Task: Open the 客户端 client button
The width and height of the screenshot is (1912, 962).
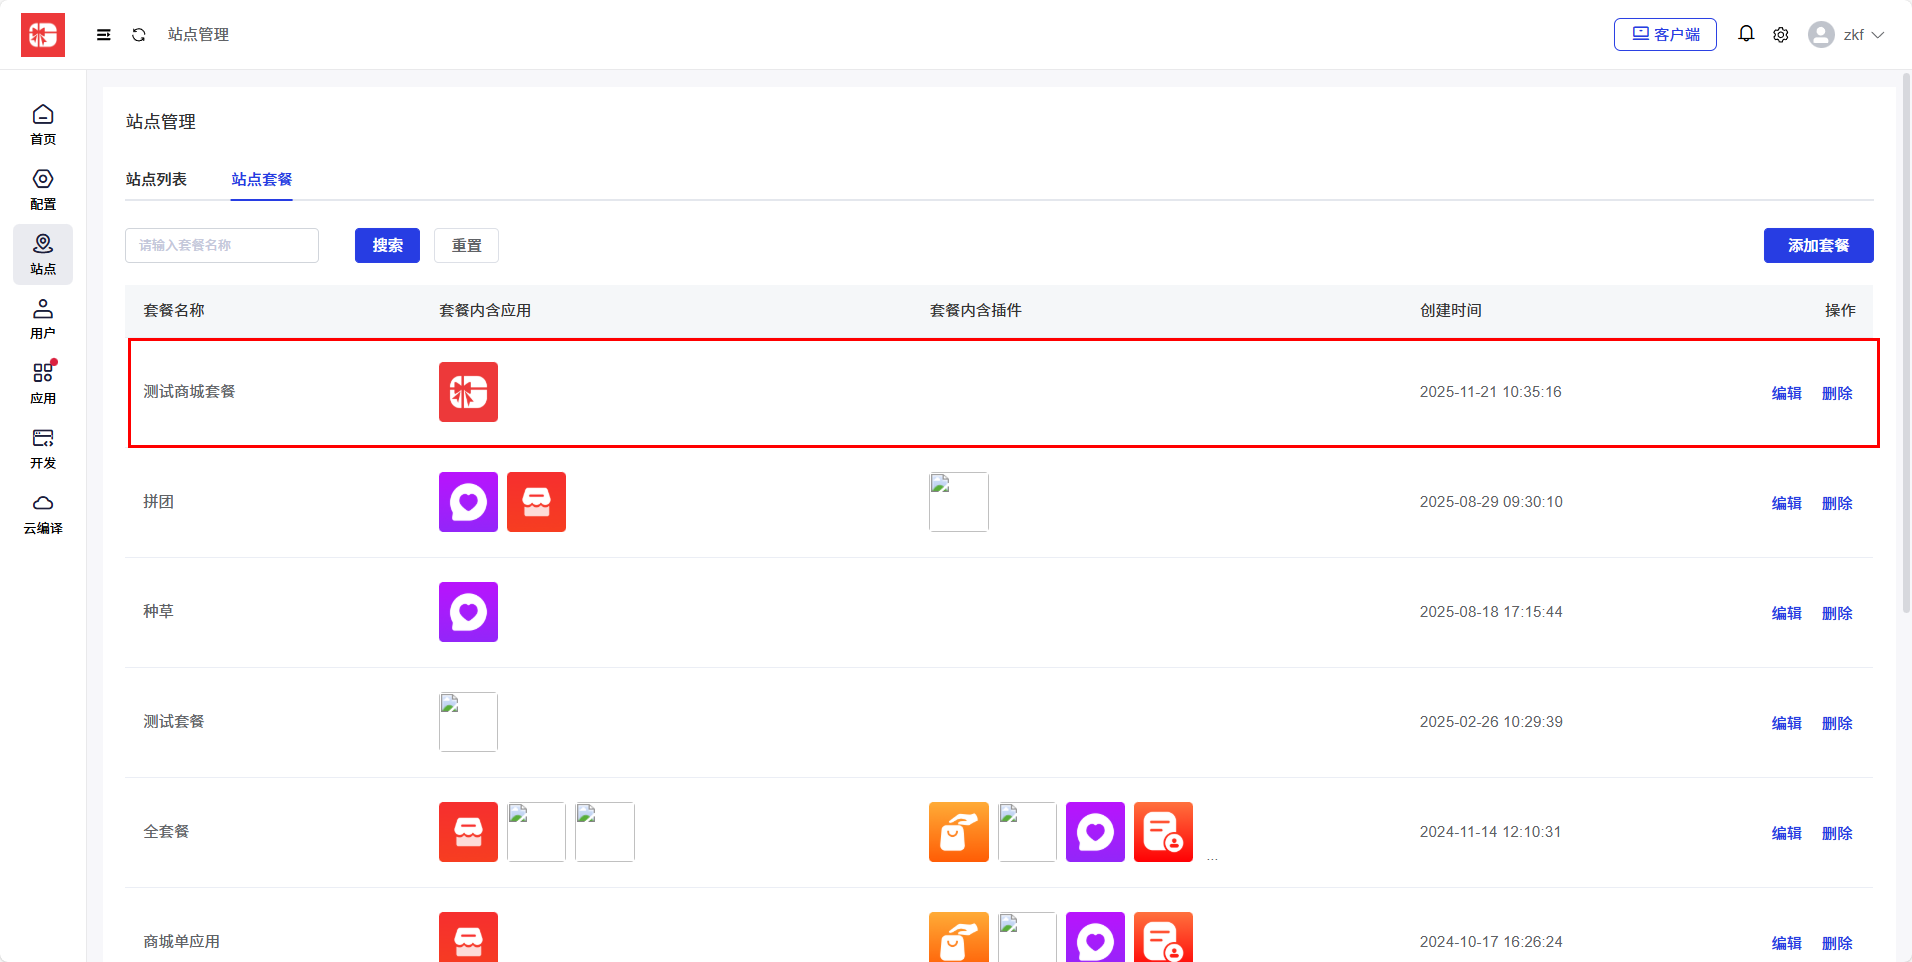Action: click(x=1665, y=35)
